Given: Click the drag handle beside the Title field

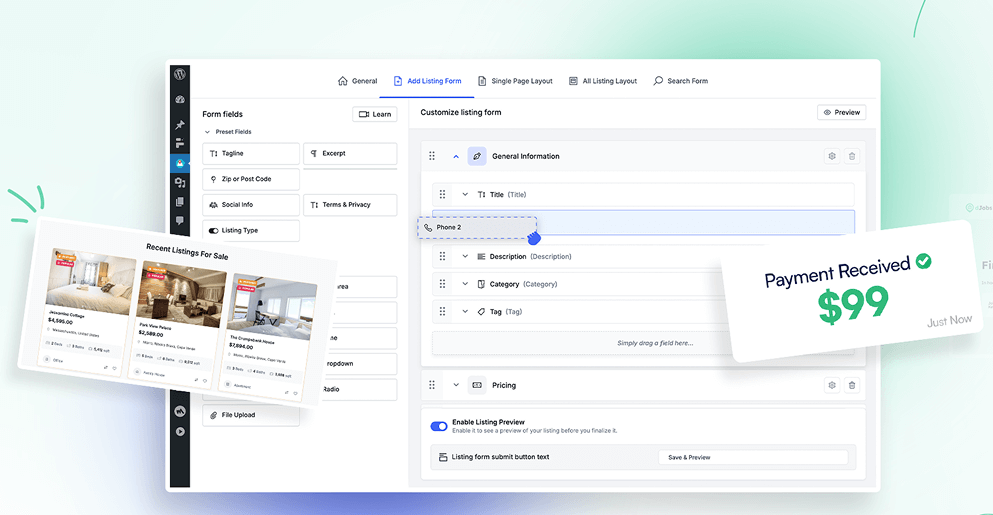Looking at the screenshot, I should click(443, 194).
